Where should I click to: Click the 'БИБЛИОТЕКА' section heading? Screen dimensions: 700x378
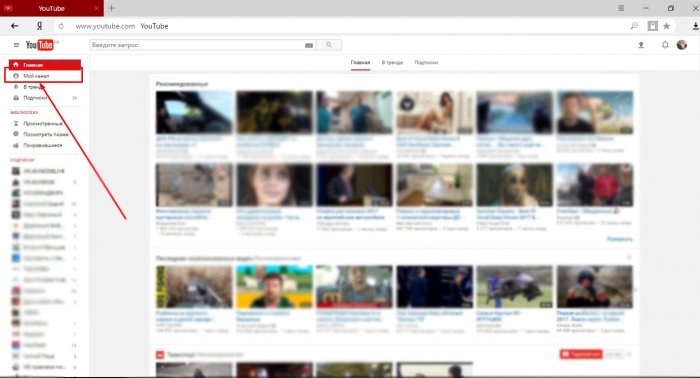point(24,112)
